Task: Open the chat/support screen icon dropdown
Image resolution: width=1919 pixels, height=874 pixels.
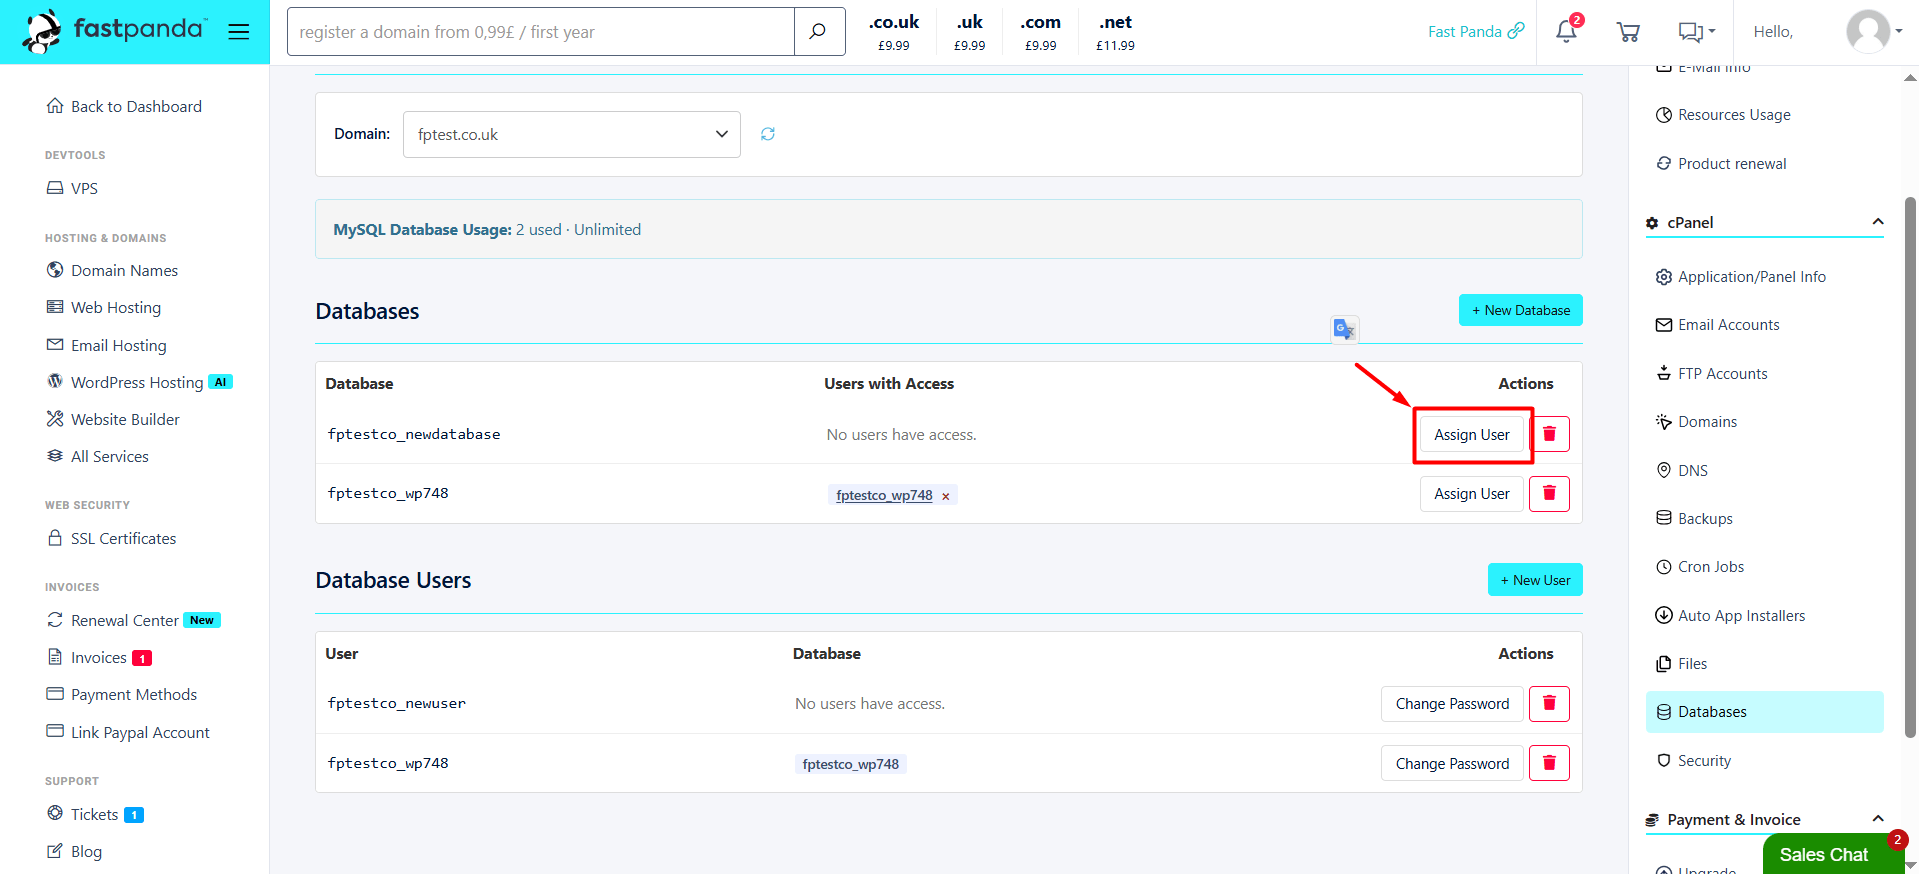Action: click(1696, 32)
